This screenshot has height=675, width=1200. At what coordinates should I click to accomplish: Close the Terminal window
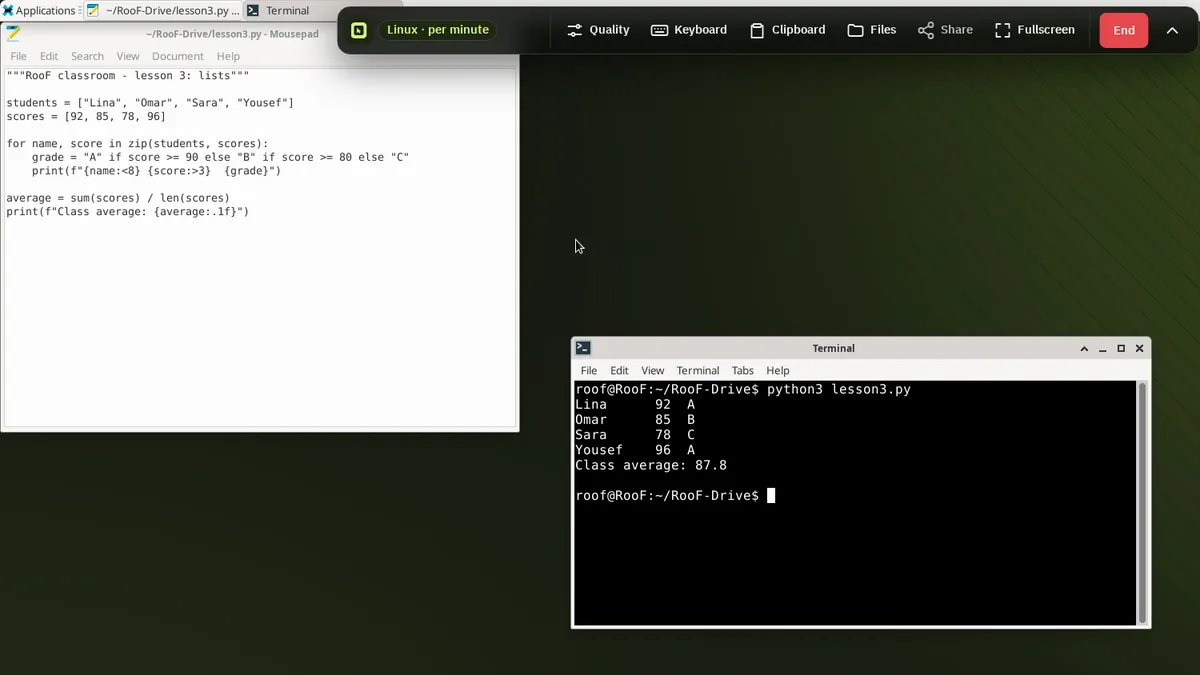(x=1140, y=348)
